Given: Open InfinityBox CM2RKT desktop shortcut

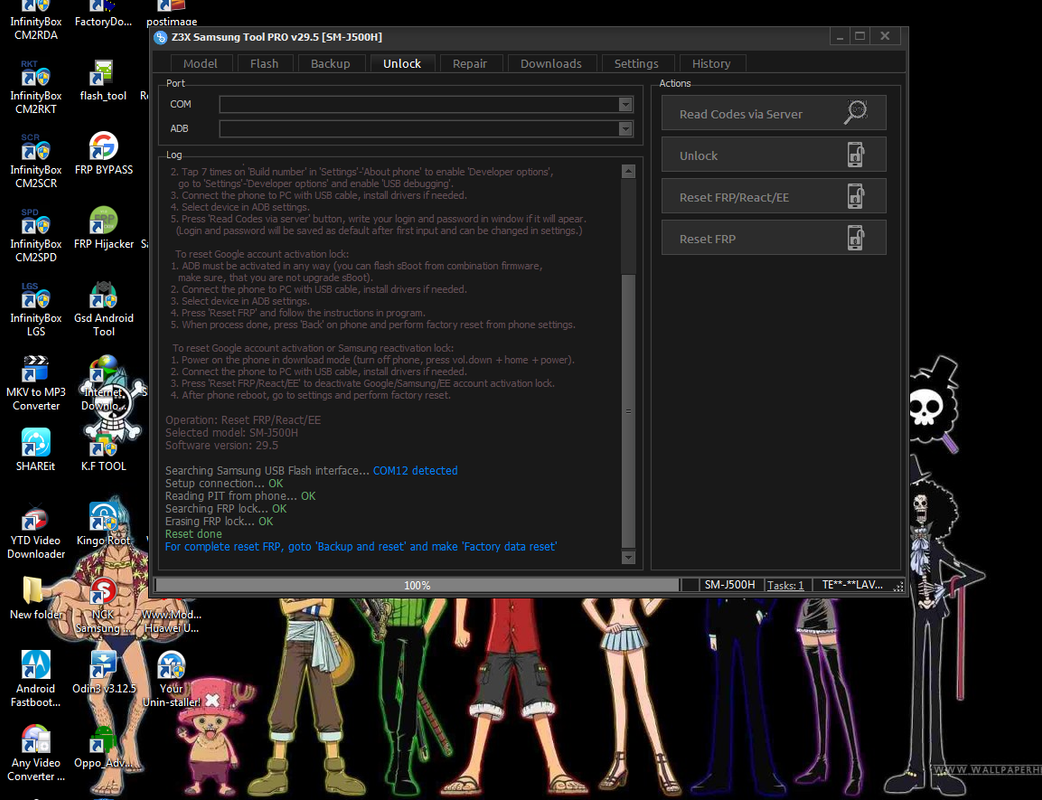Looking at the screenshot, I should (36, 88).
